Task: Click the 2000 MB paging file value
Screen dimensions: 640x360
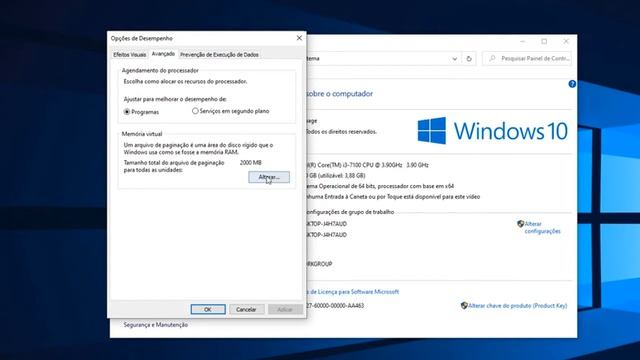Action: 251,162
